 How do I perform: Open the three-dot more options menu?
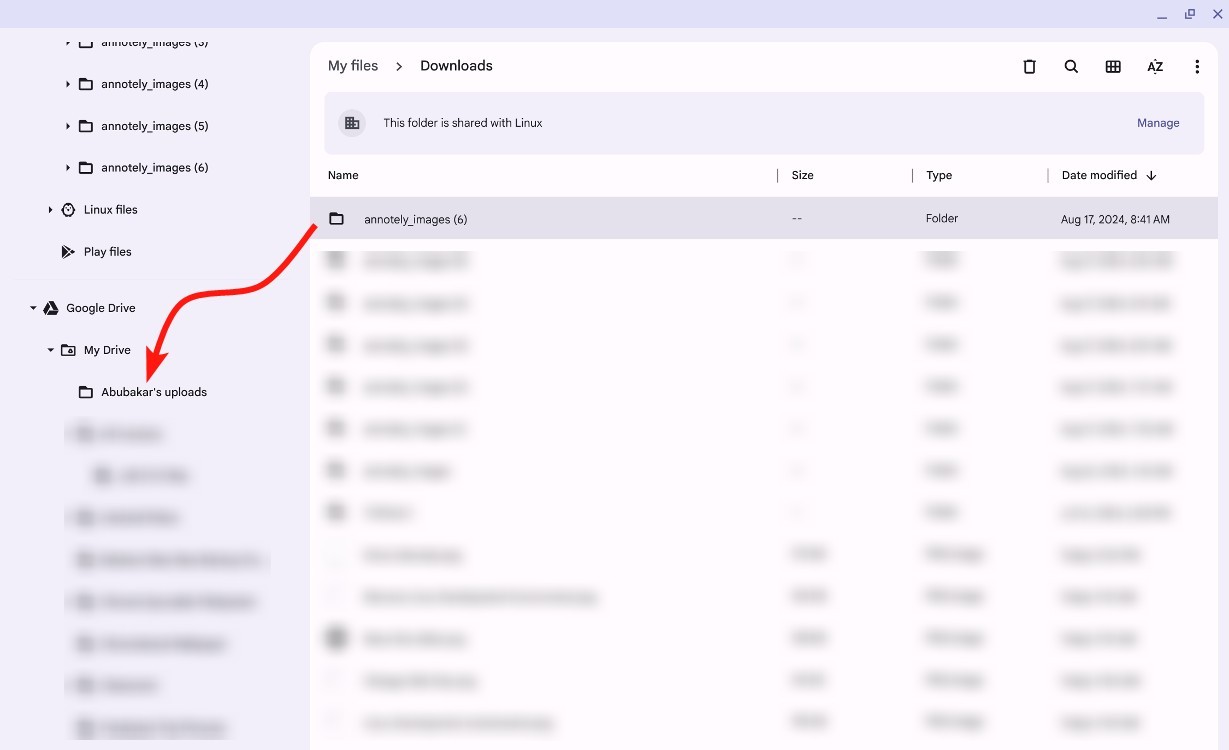pos(1197,67)
